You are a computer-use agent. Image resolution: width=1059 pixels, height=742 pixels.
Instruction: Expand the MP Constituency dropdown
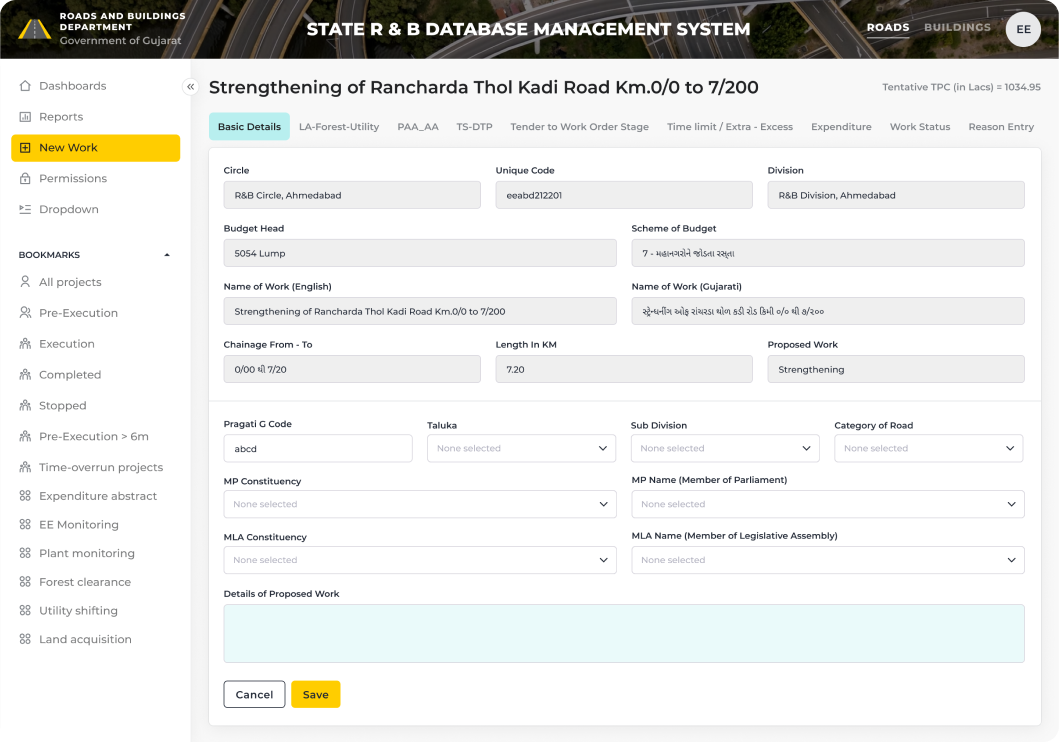420,504
